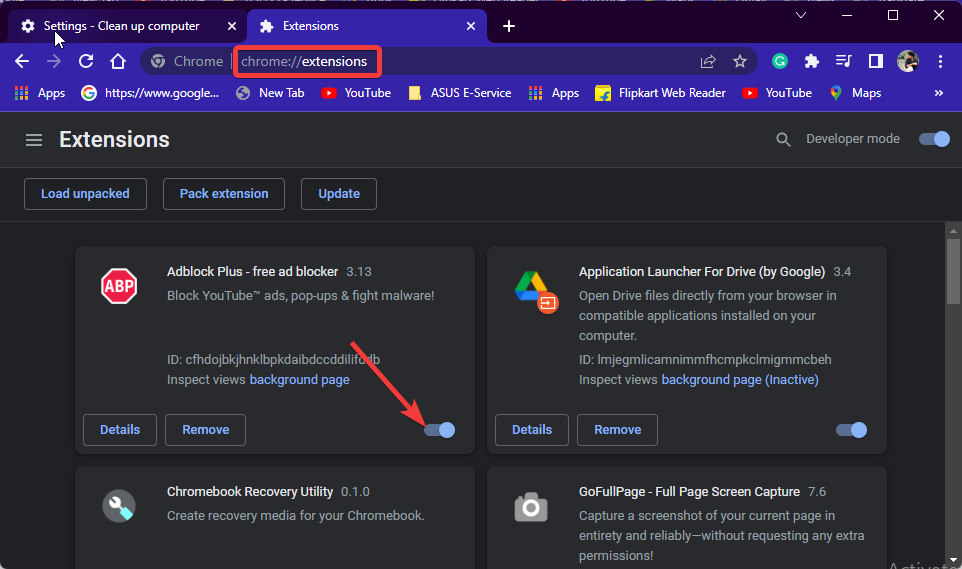Click the Load unpacked button
962x569 pixels.
pyautogui.click(x=85, y=194)
